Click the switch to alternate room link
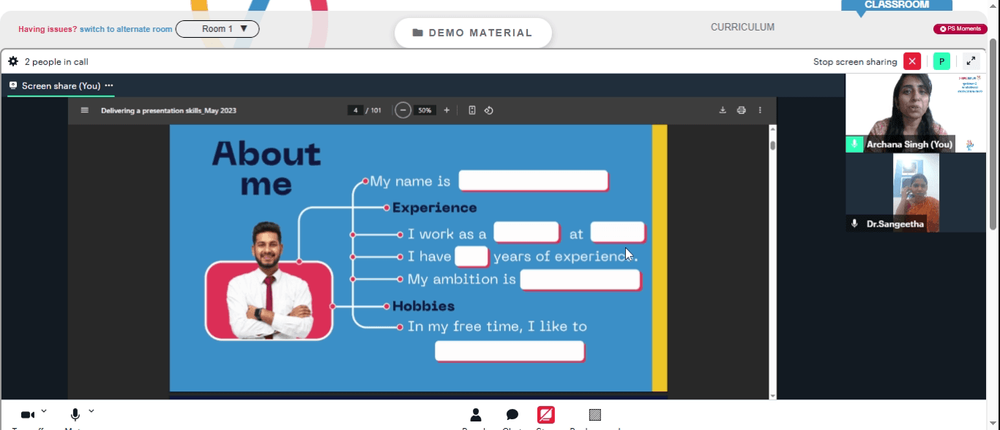The height and width of the screenshot is (430, 1000). pos(126,29)
